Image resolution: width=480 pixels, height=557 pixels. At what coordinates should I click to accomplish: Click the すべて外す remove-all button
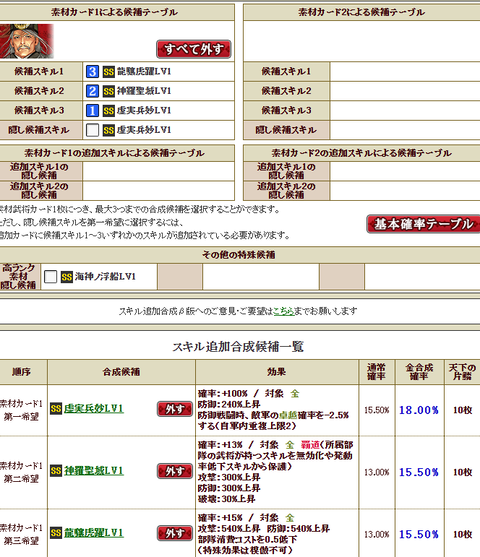tap(194, 49)
